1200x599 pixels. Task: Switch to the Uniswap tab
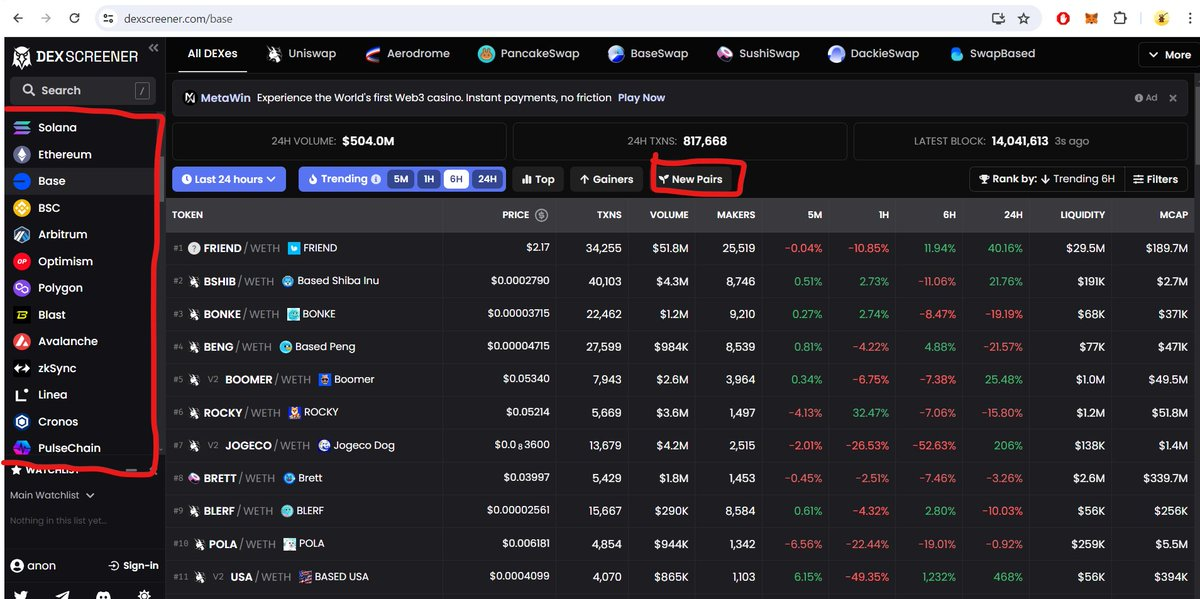301,54
